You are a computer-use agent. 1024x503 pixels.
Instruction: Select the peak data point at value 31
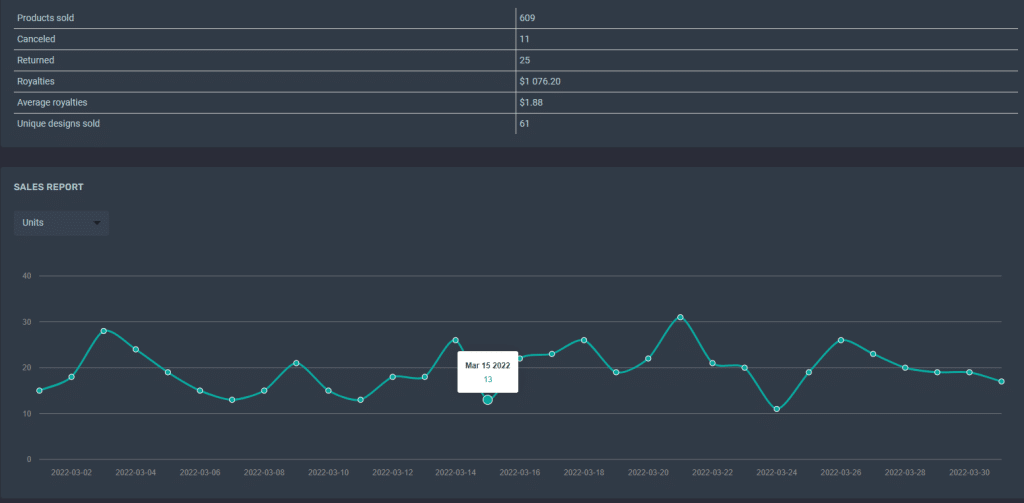coord(680,317)
